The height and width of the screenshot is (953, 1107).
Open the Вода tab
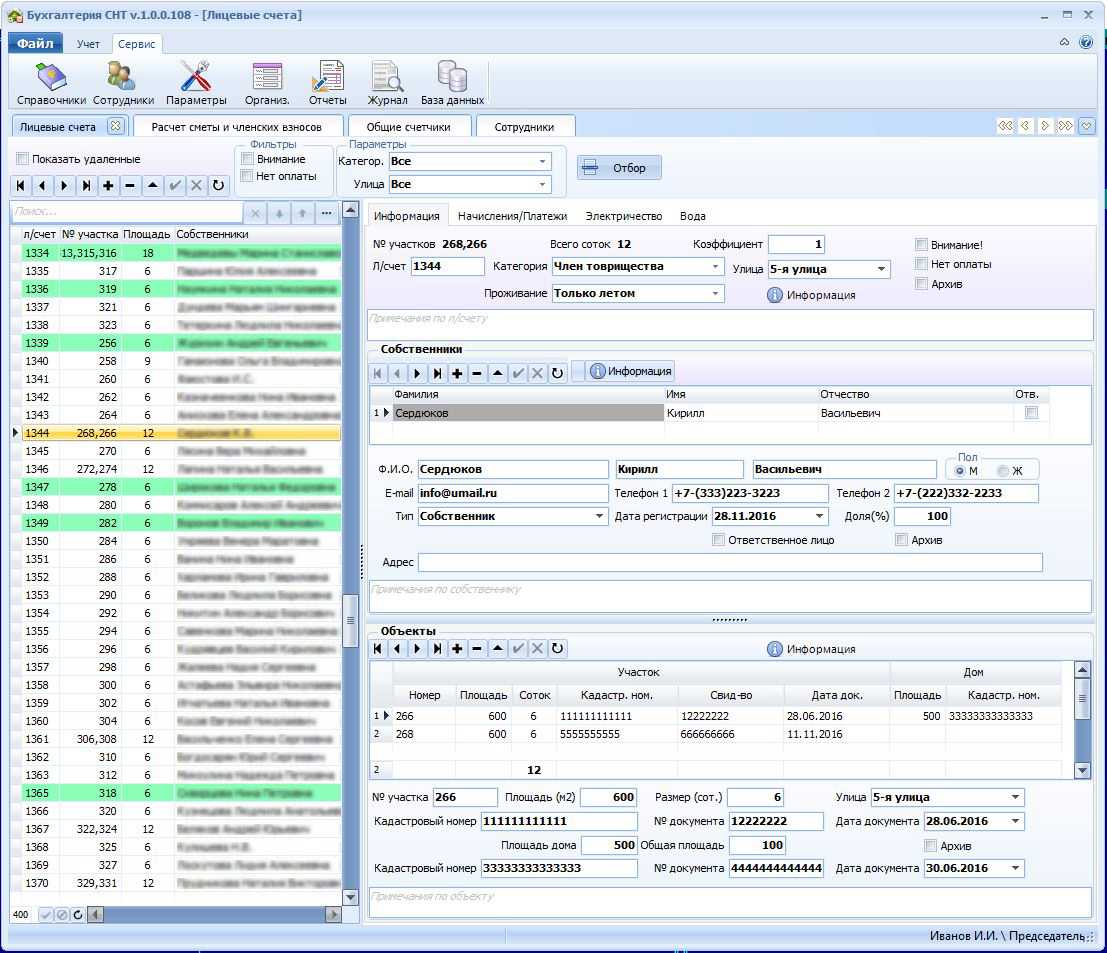[693, 216]
